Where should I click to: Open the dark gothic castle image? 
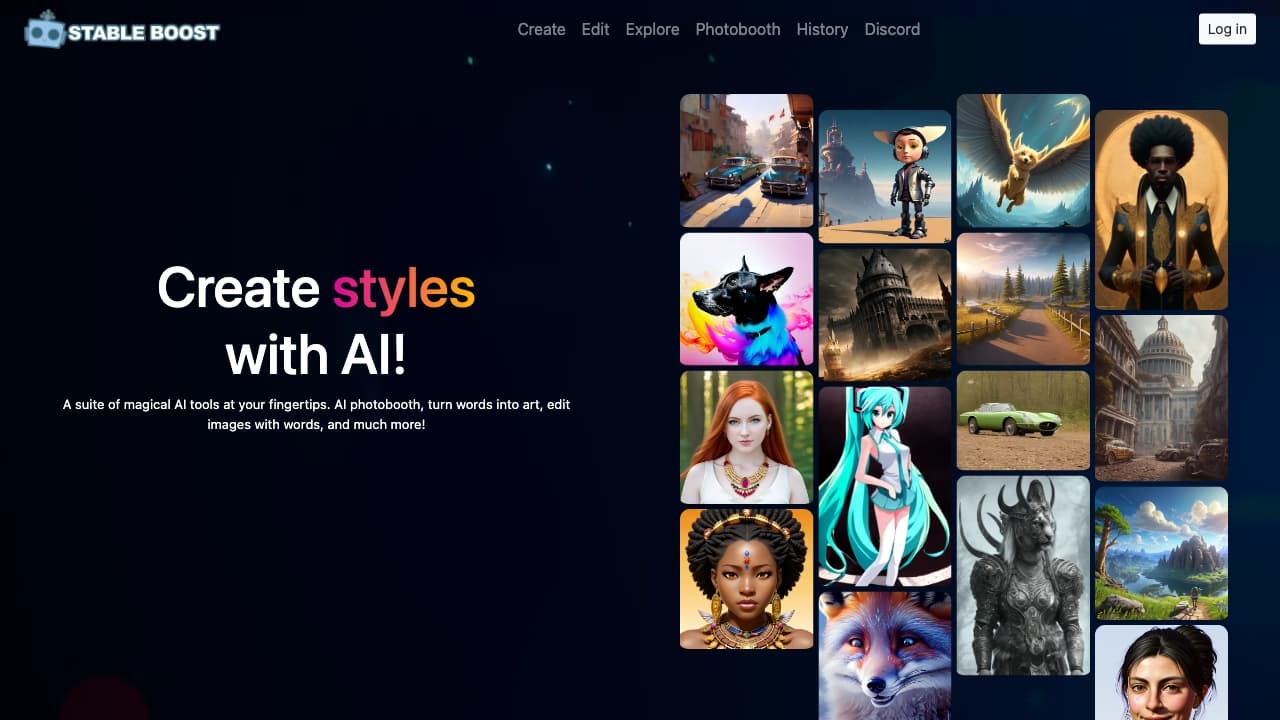tap(884, 314)
